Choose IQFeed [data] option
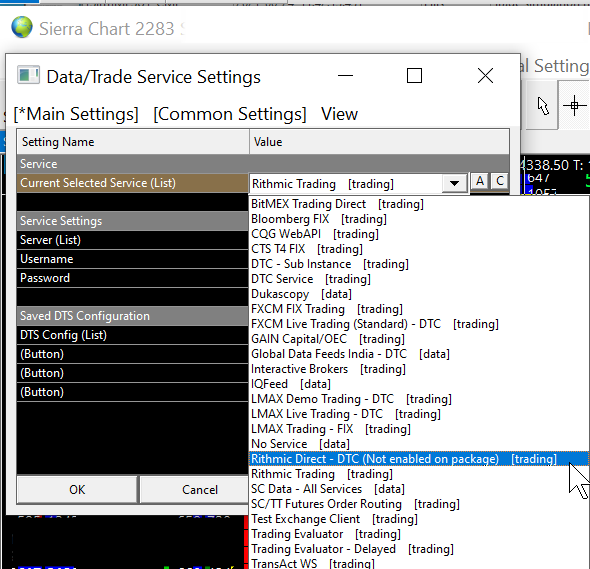 (x=419, y=384)
